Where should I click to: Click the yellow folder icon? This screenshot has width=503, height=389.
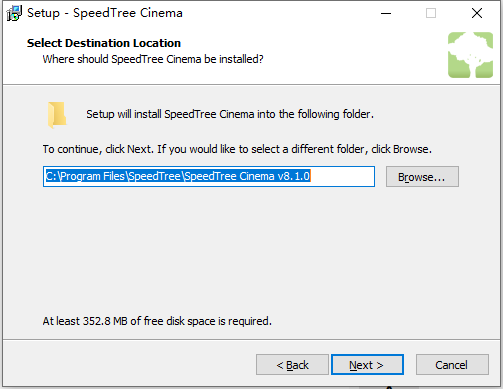[57, 115]
